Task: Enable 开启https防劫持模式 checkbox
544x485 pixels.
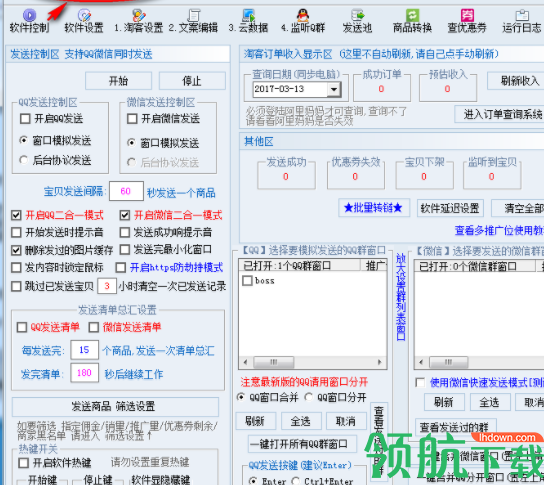Action: (x=121, y=267)
